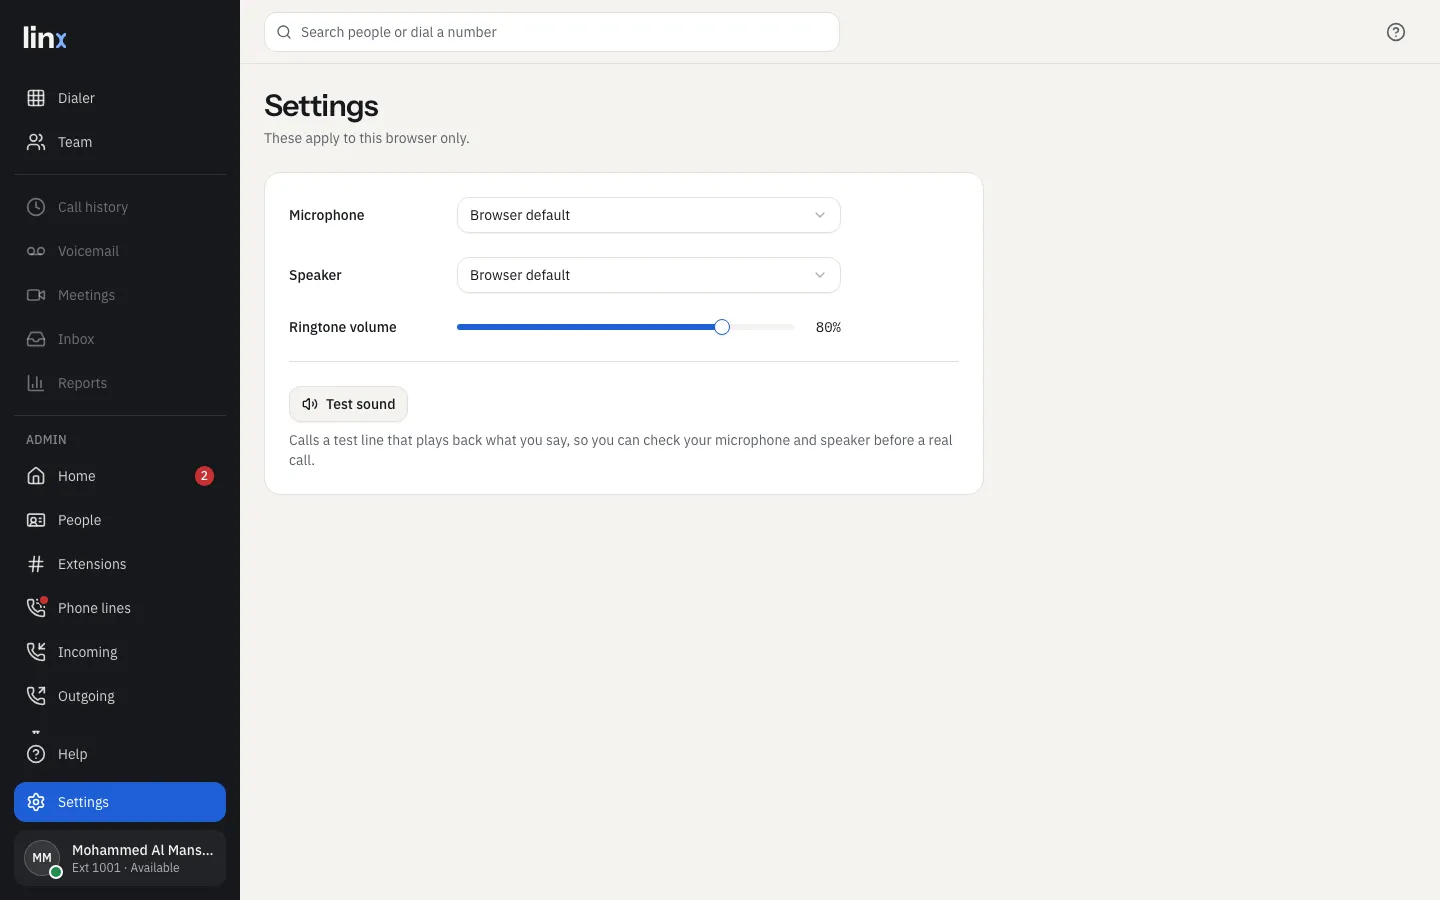Open Call history clock icon
The width and height of the screenshot is (1440, 900).
click(36, 207)
